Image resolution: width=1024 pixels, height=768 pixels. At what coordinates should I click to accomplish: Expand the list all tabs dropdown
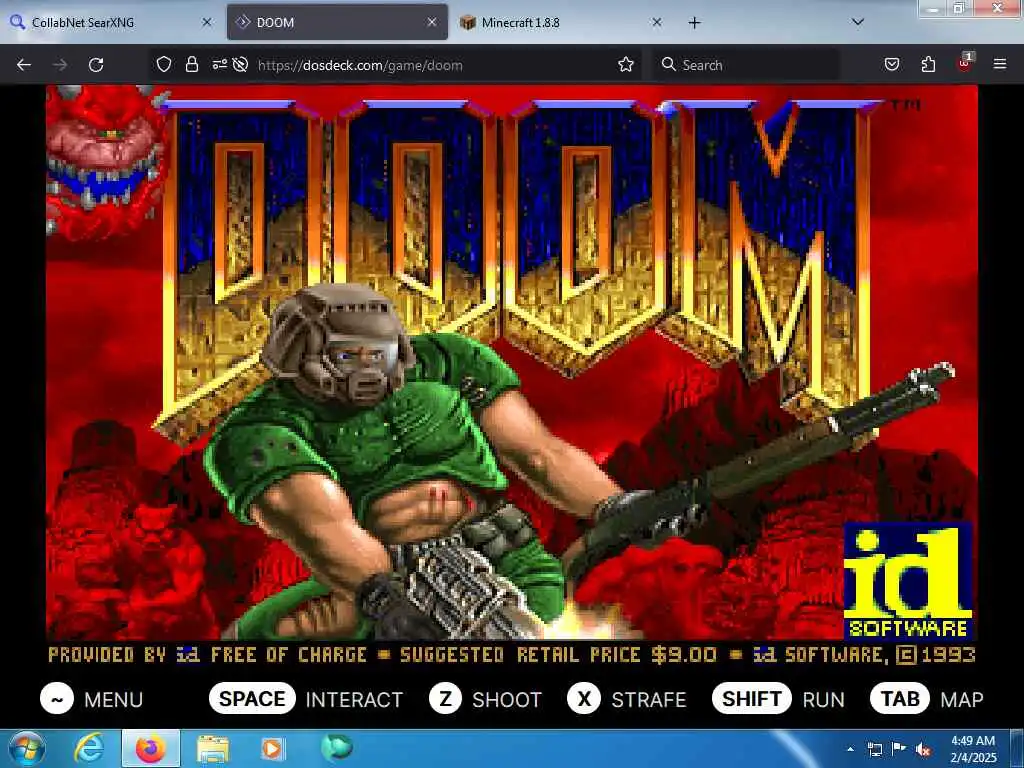point(858,22)
